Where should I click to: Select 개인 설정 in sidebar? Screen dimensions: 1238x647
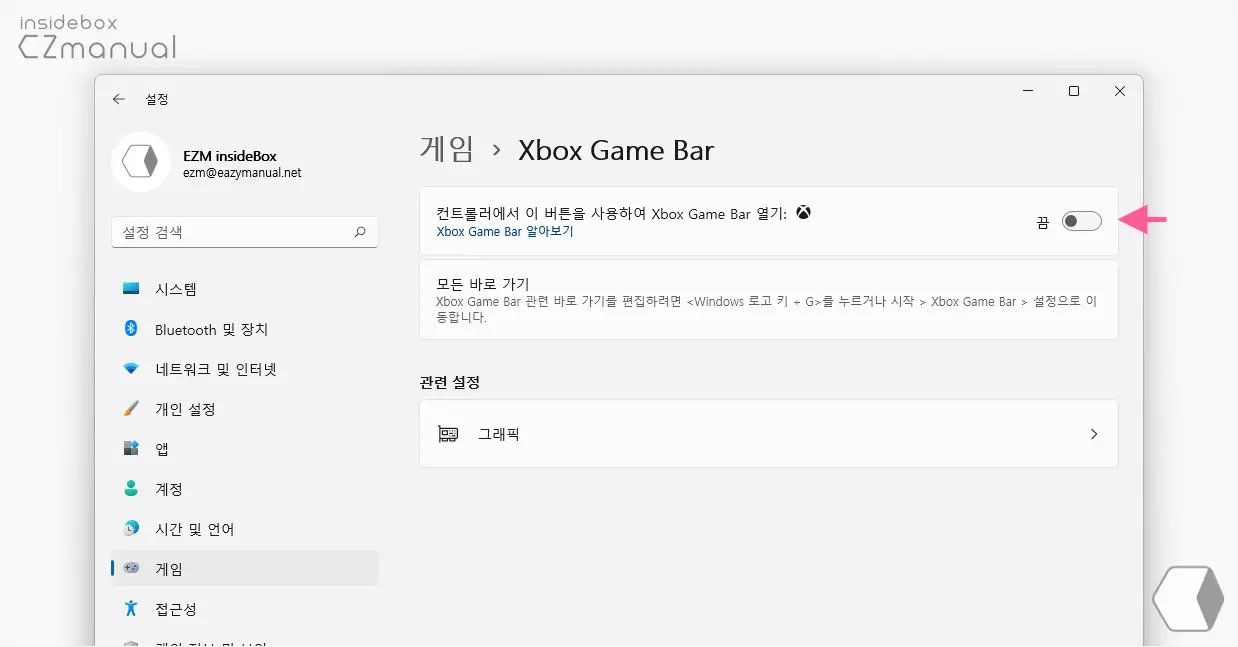pos(245,409)
